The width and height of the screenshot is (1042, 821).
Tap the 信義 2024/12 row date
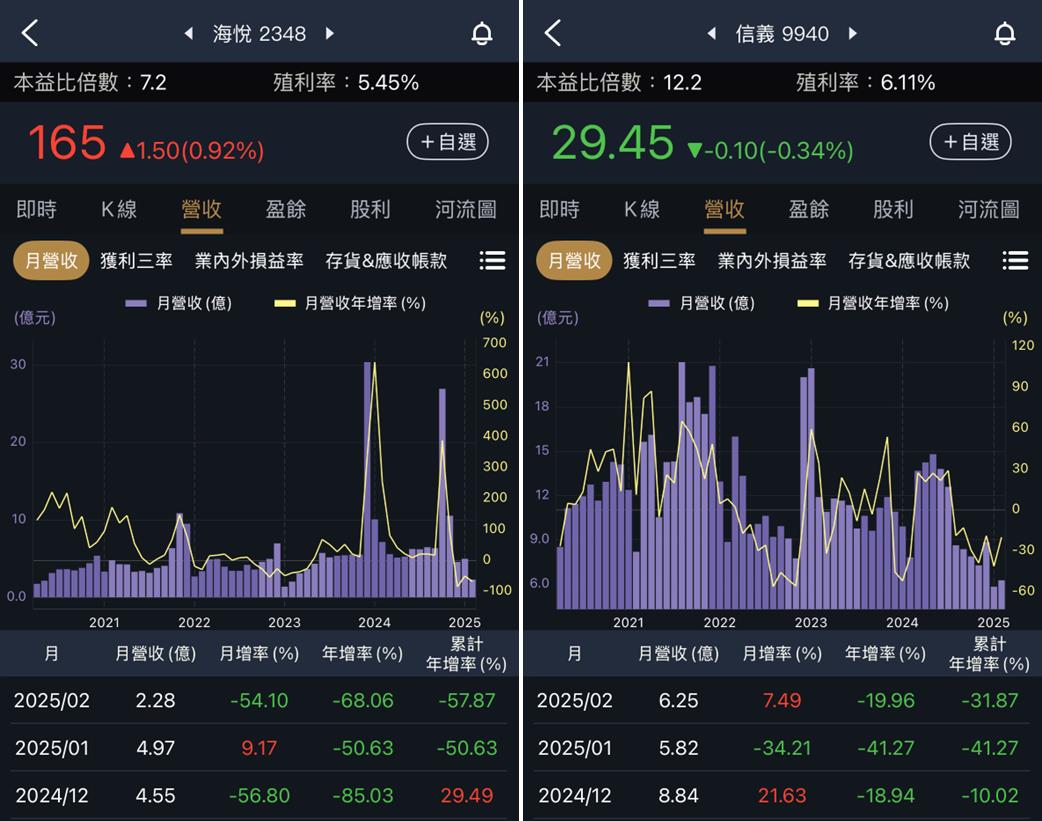pyautogui.click(x=575, y=795)
